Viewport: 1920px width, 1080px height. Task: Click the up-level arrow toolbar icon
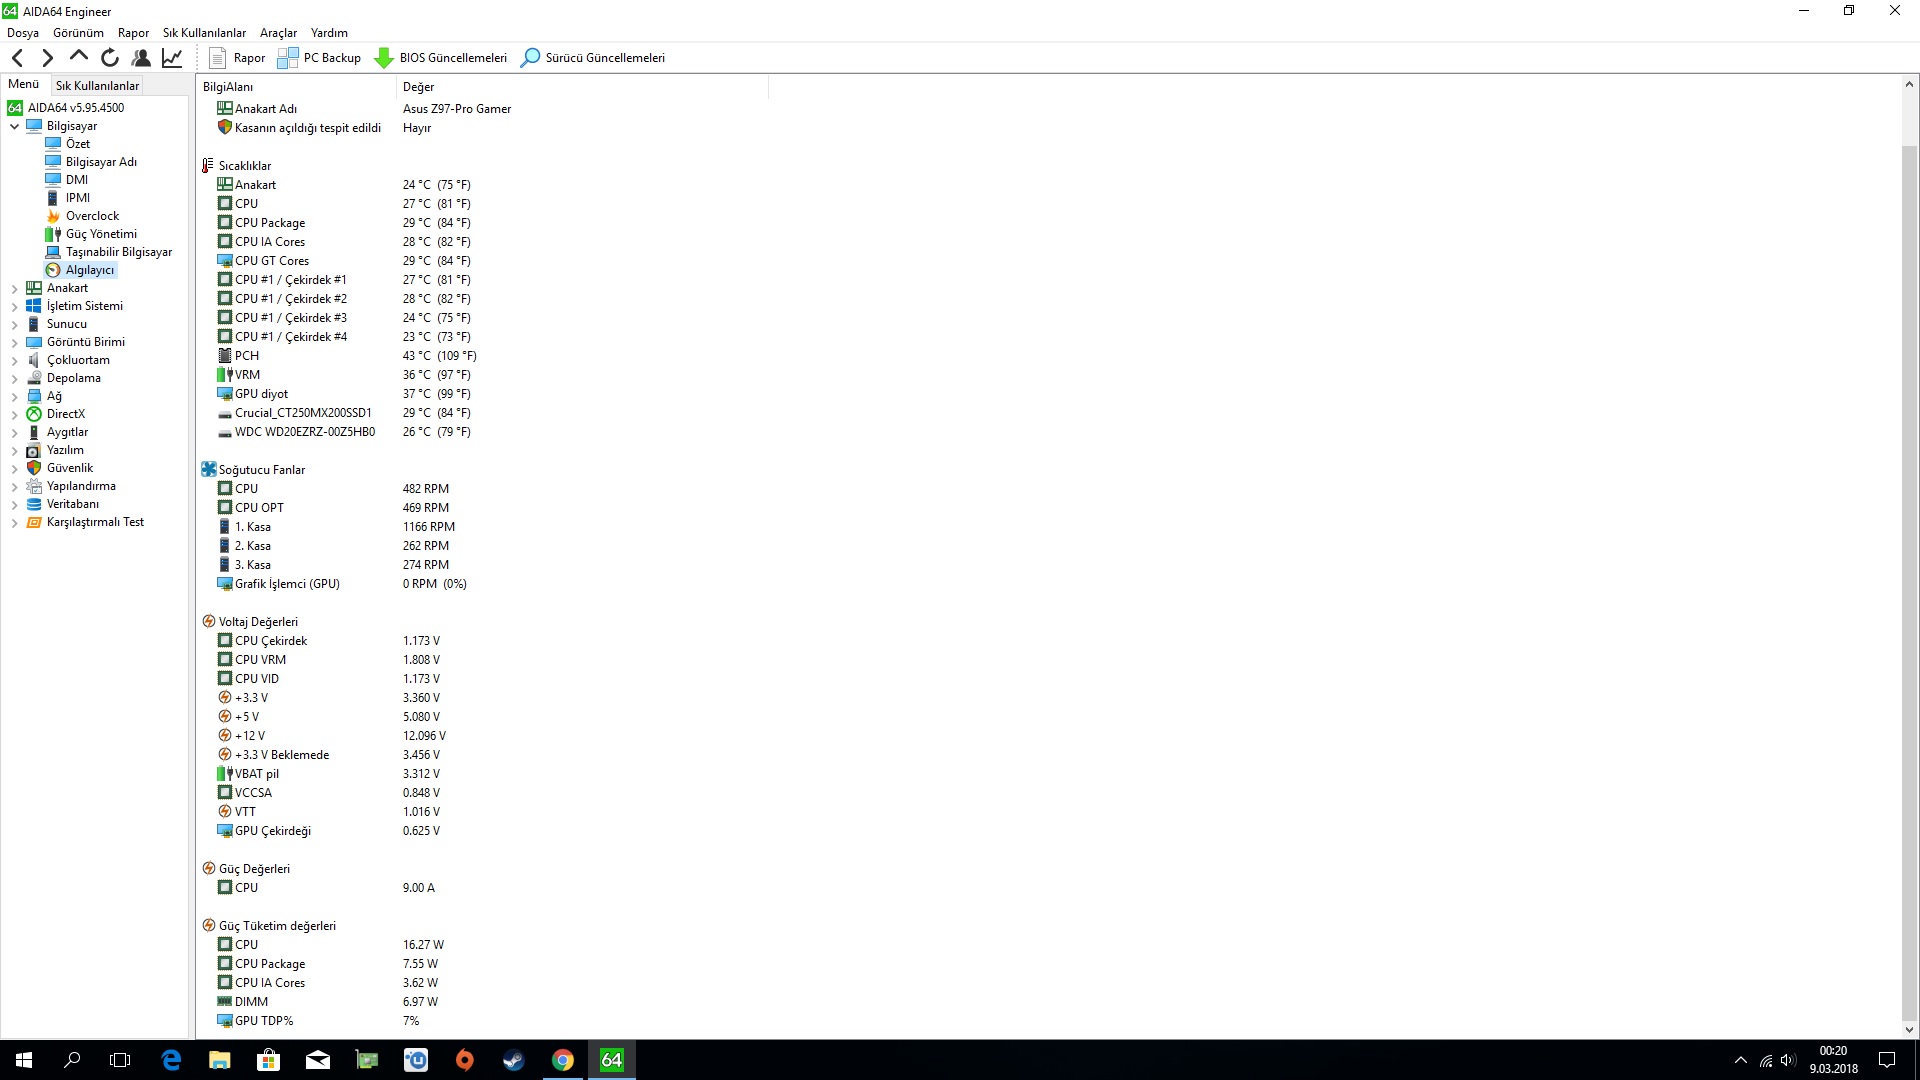click(79, 57)
